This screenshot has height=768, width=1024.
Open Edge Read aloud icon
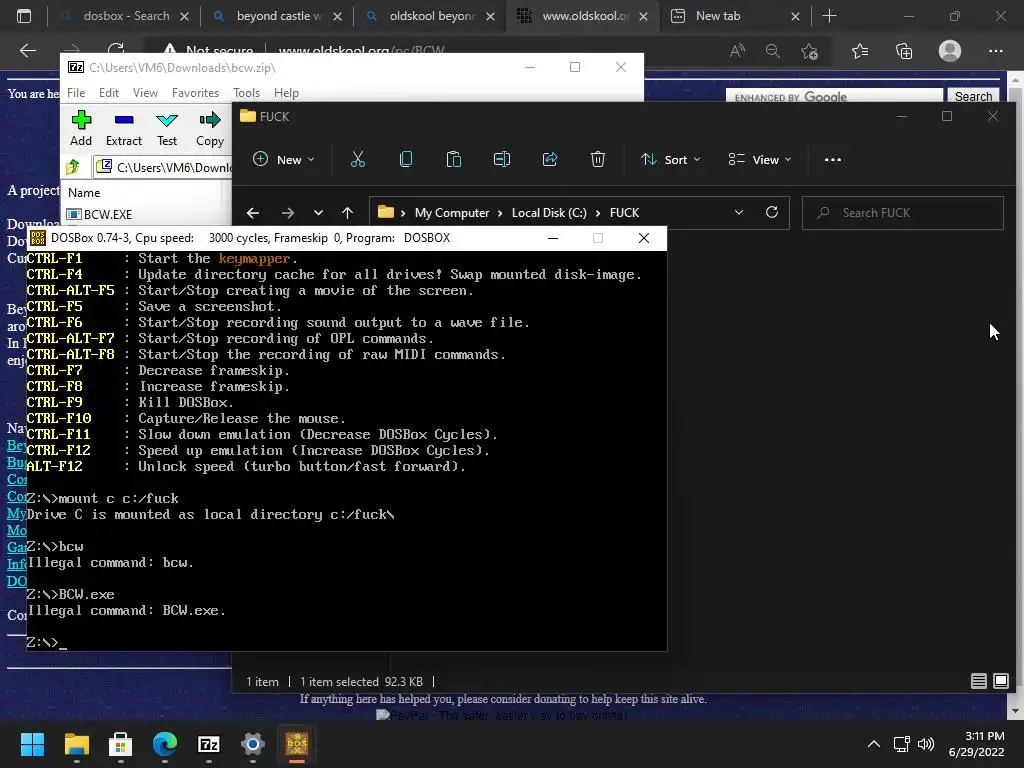tap(737, 51)
